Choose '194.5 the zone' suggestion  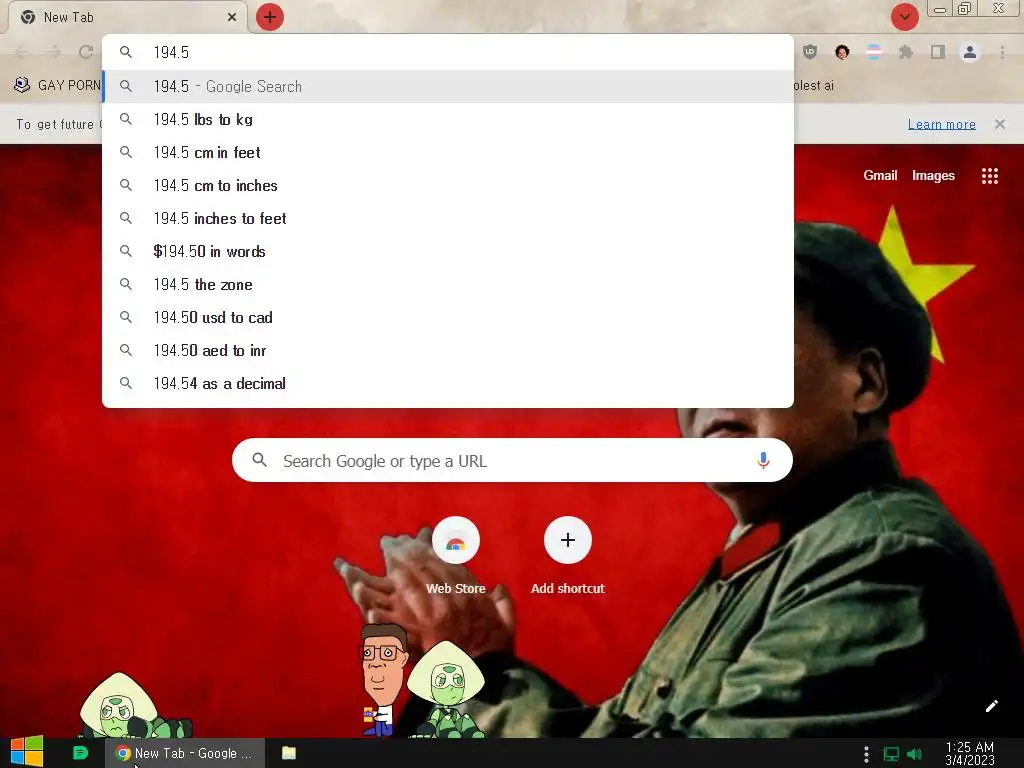(448, 284)
